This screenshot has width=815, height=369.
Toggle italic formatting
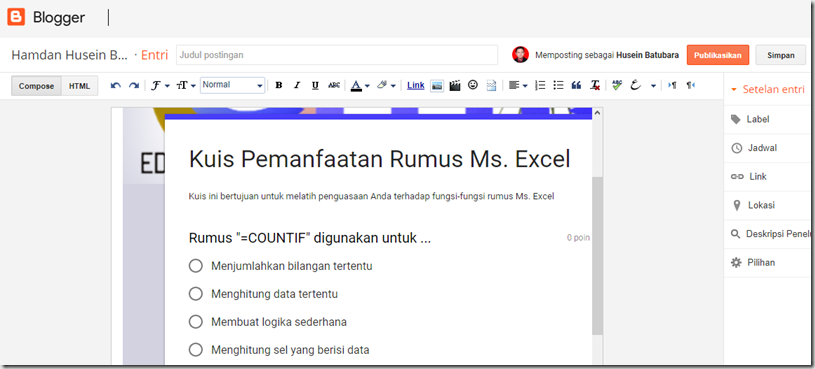tap(297, 86)
